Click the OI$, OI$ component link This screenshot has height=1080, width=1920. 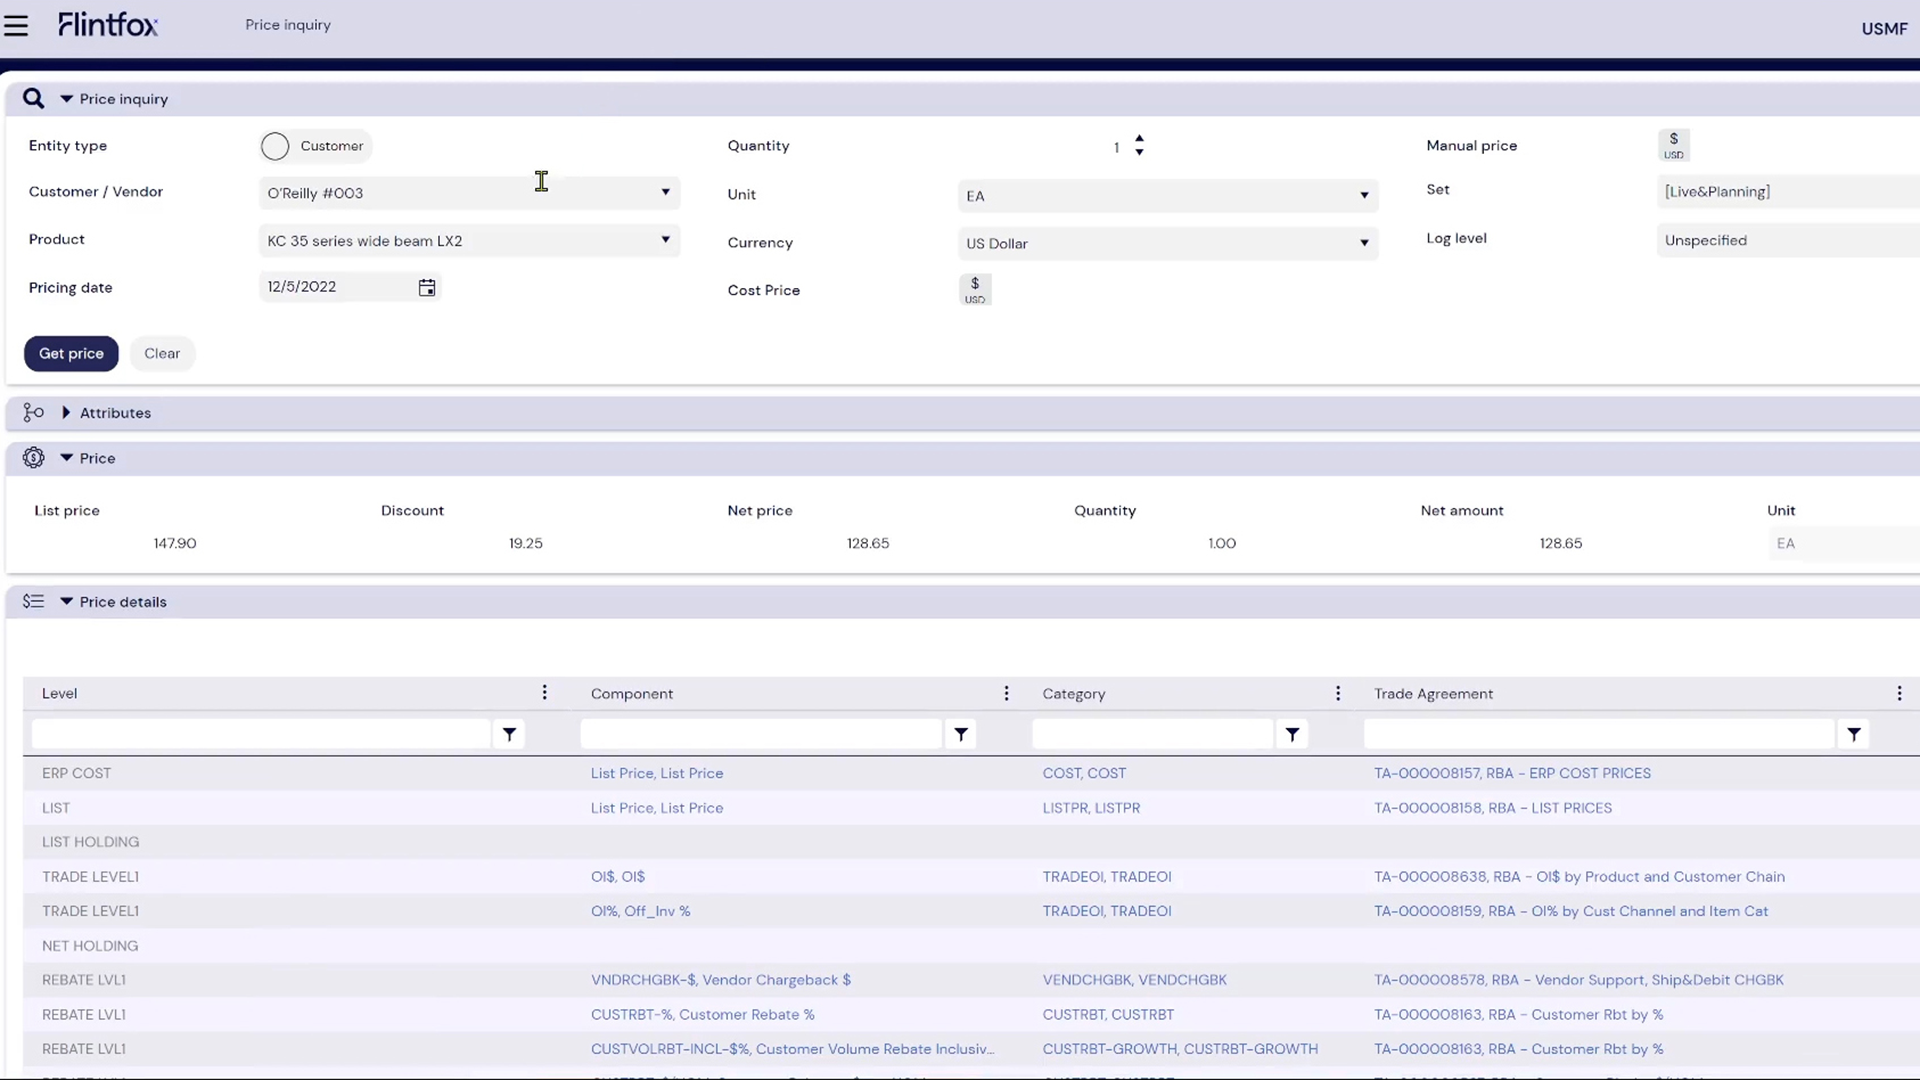618,877
